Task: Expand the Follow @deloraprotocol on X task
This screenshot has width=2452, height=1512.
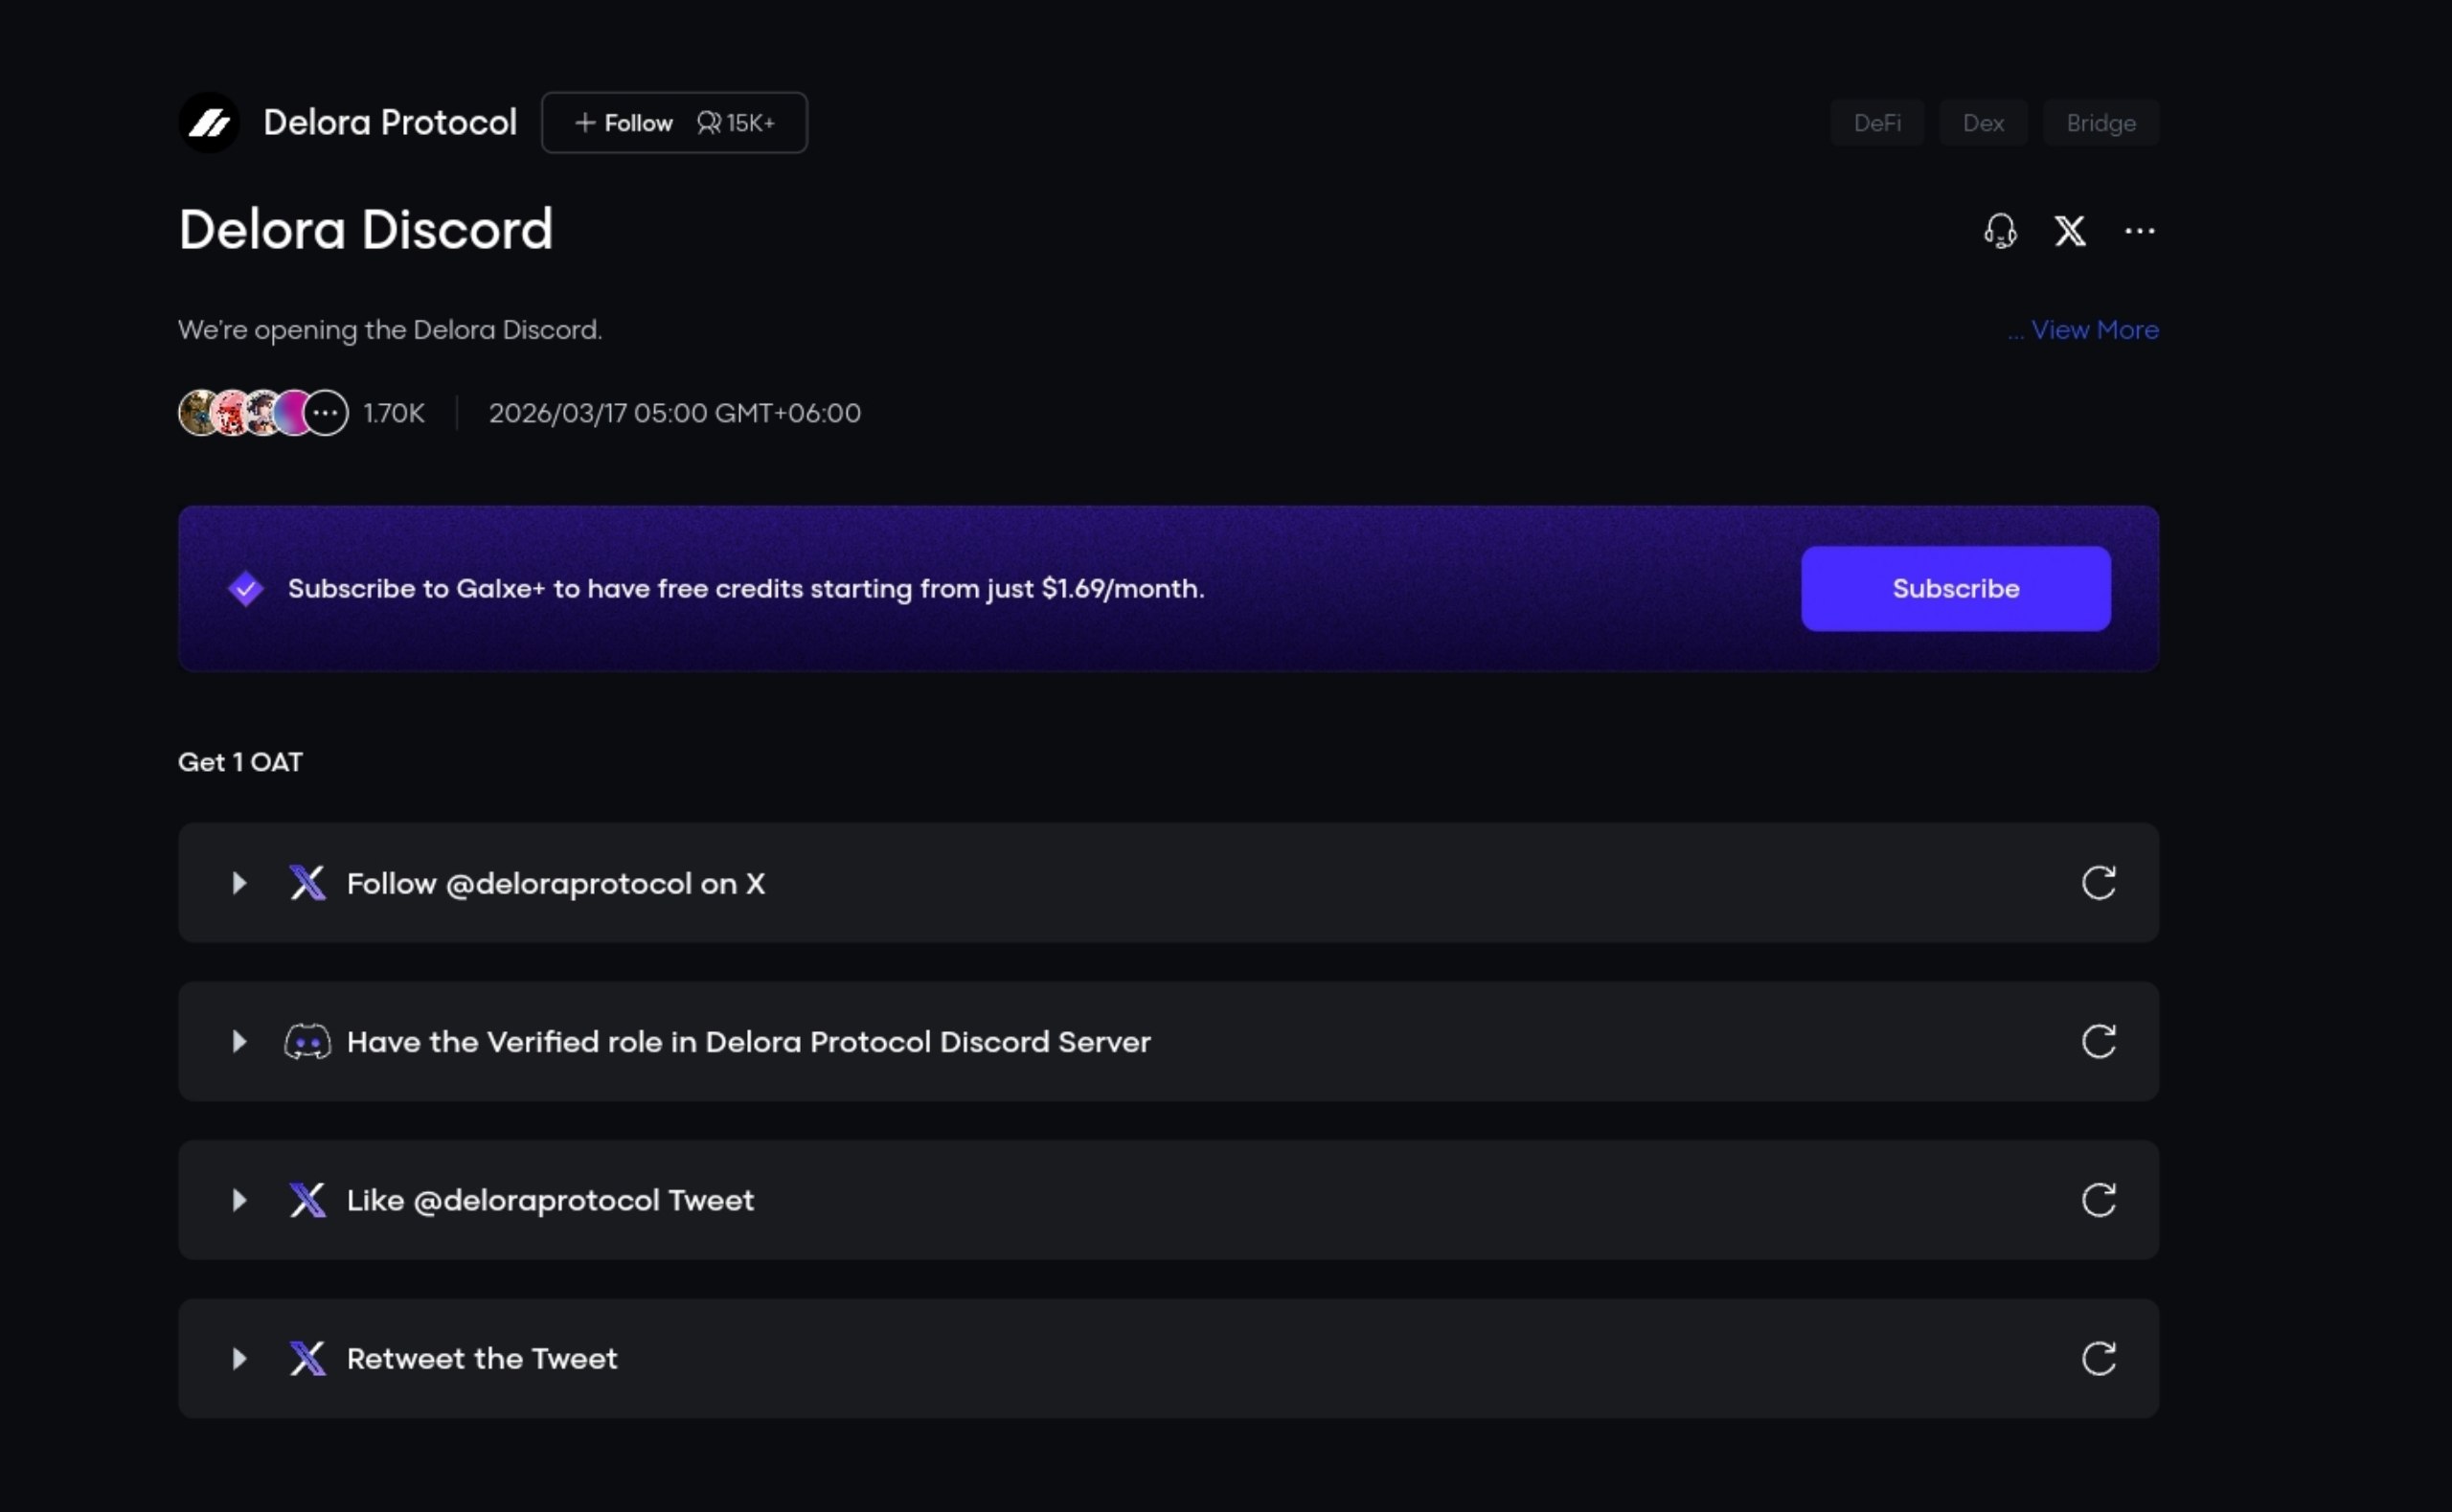Action: (x=239, y=883)
